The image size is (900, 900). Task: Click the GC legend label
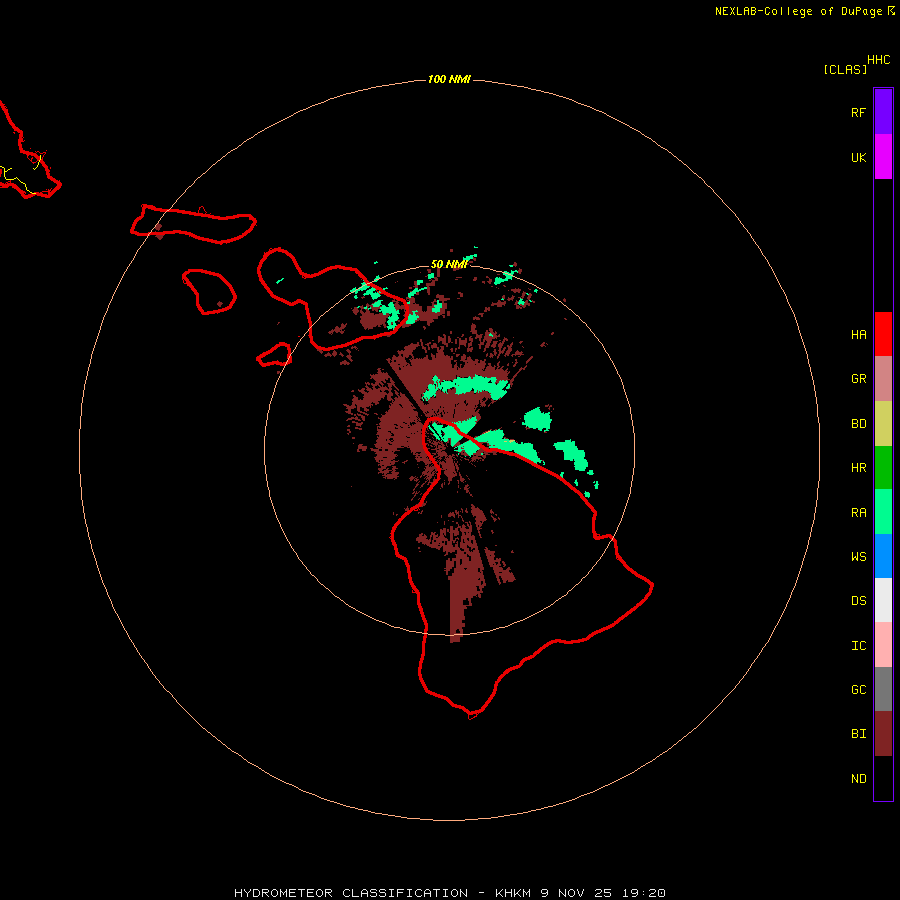(x=858, y=690)
